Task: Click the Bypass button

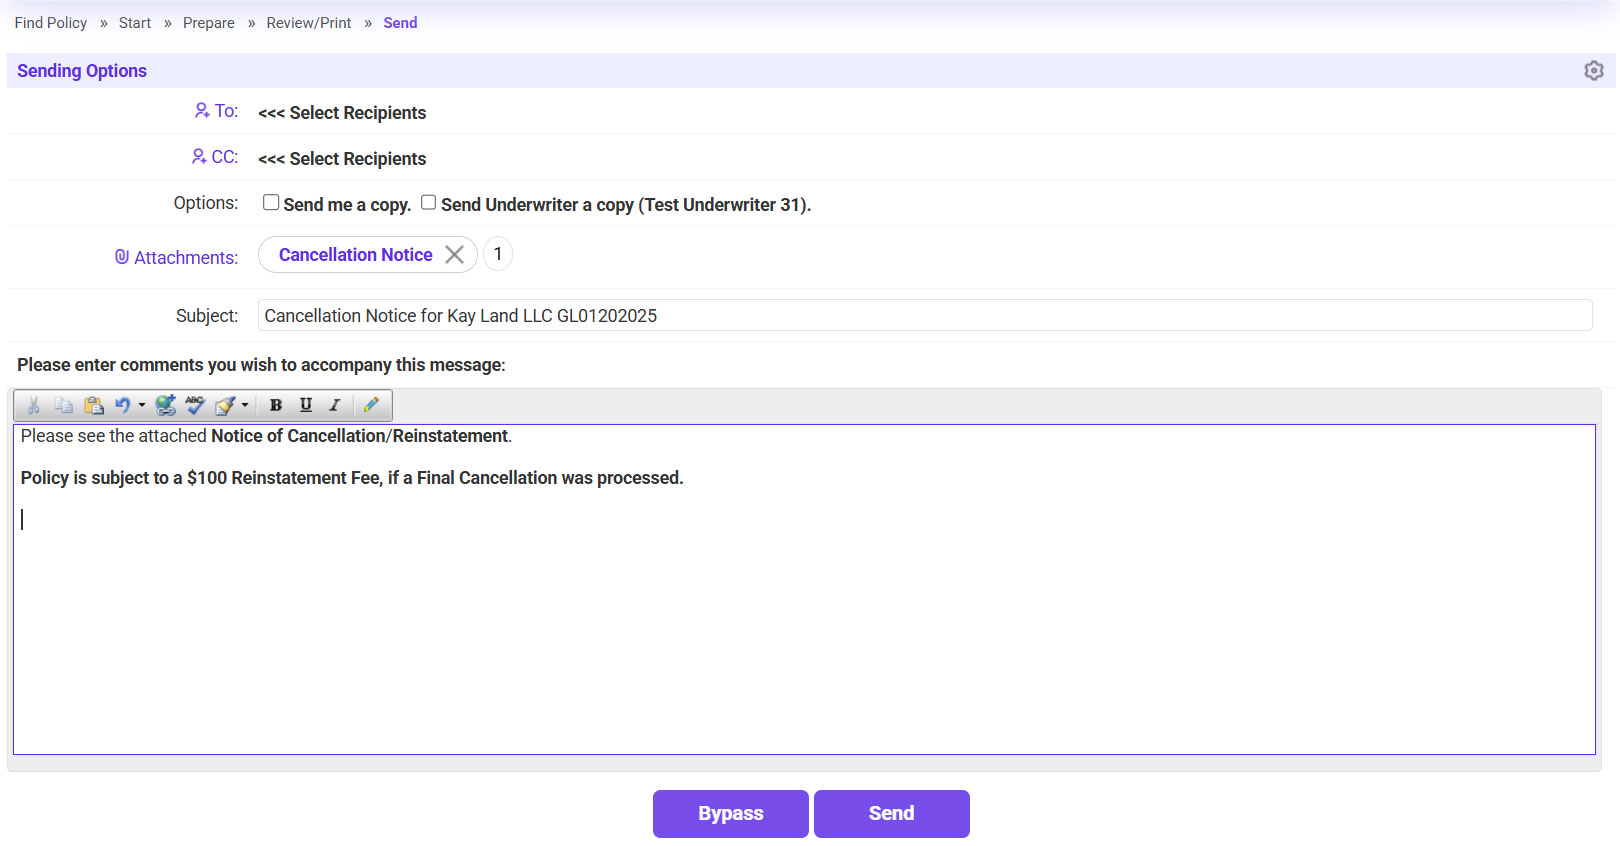Action: (730, 814)
